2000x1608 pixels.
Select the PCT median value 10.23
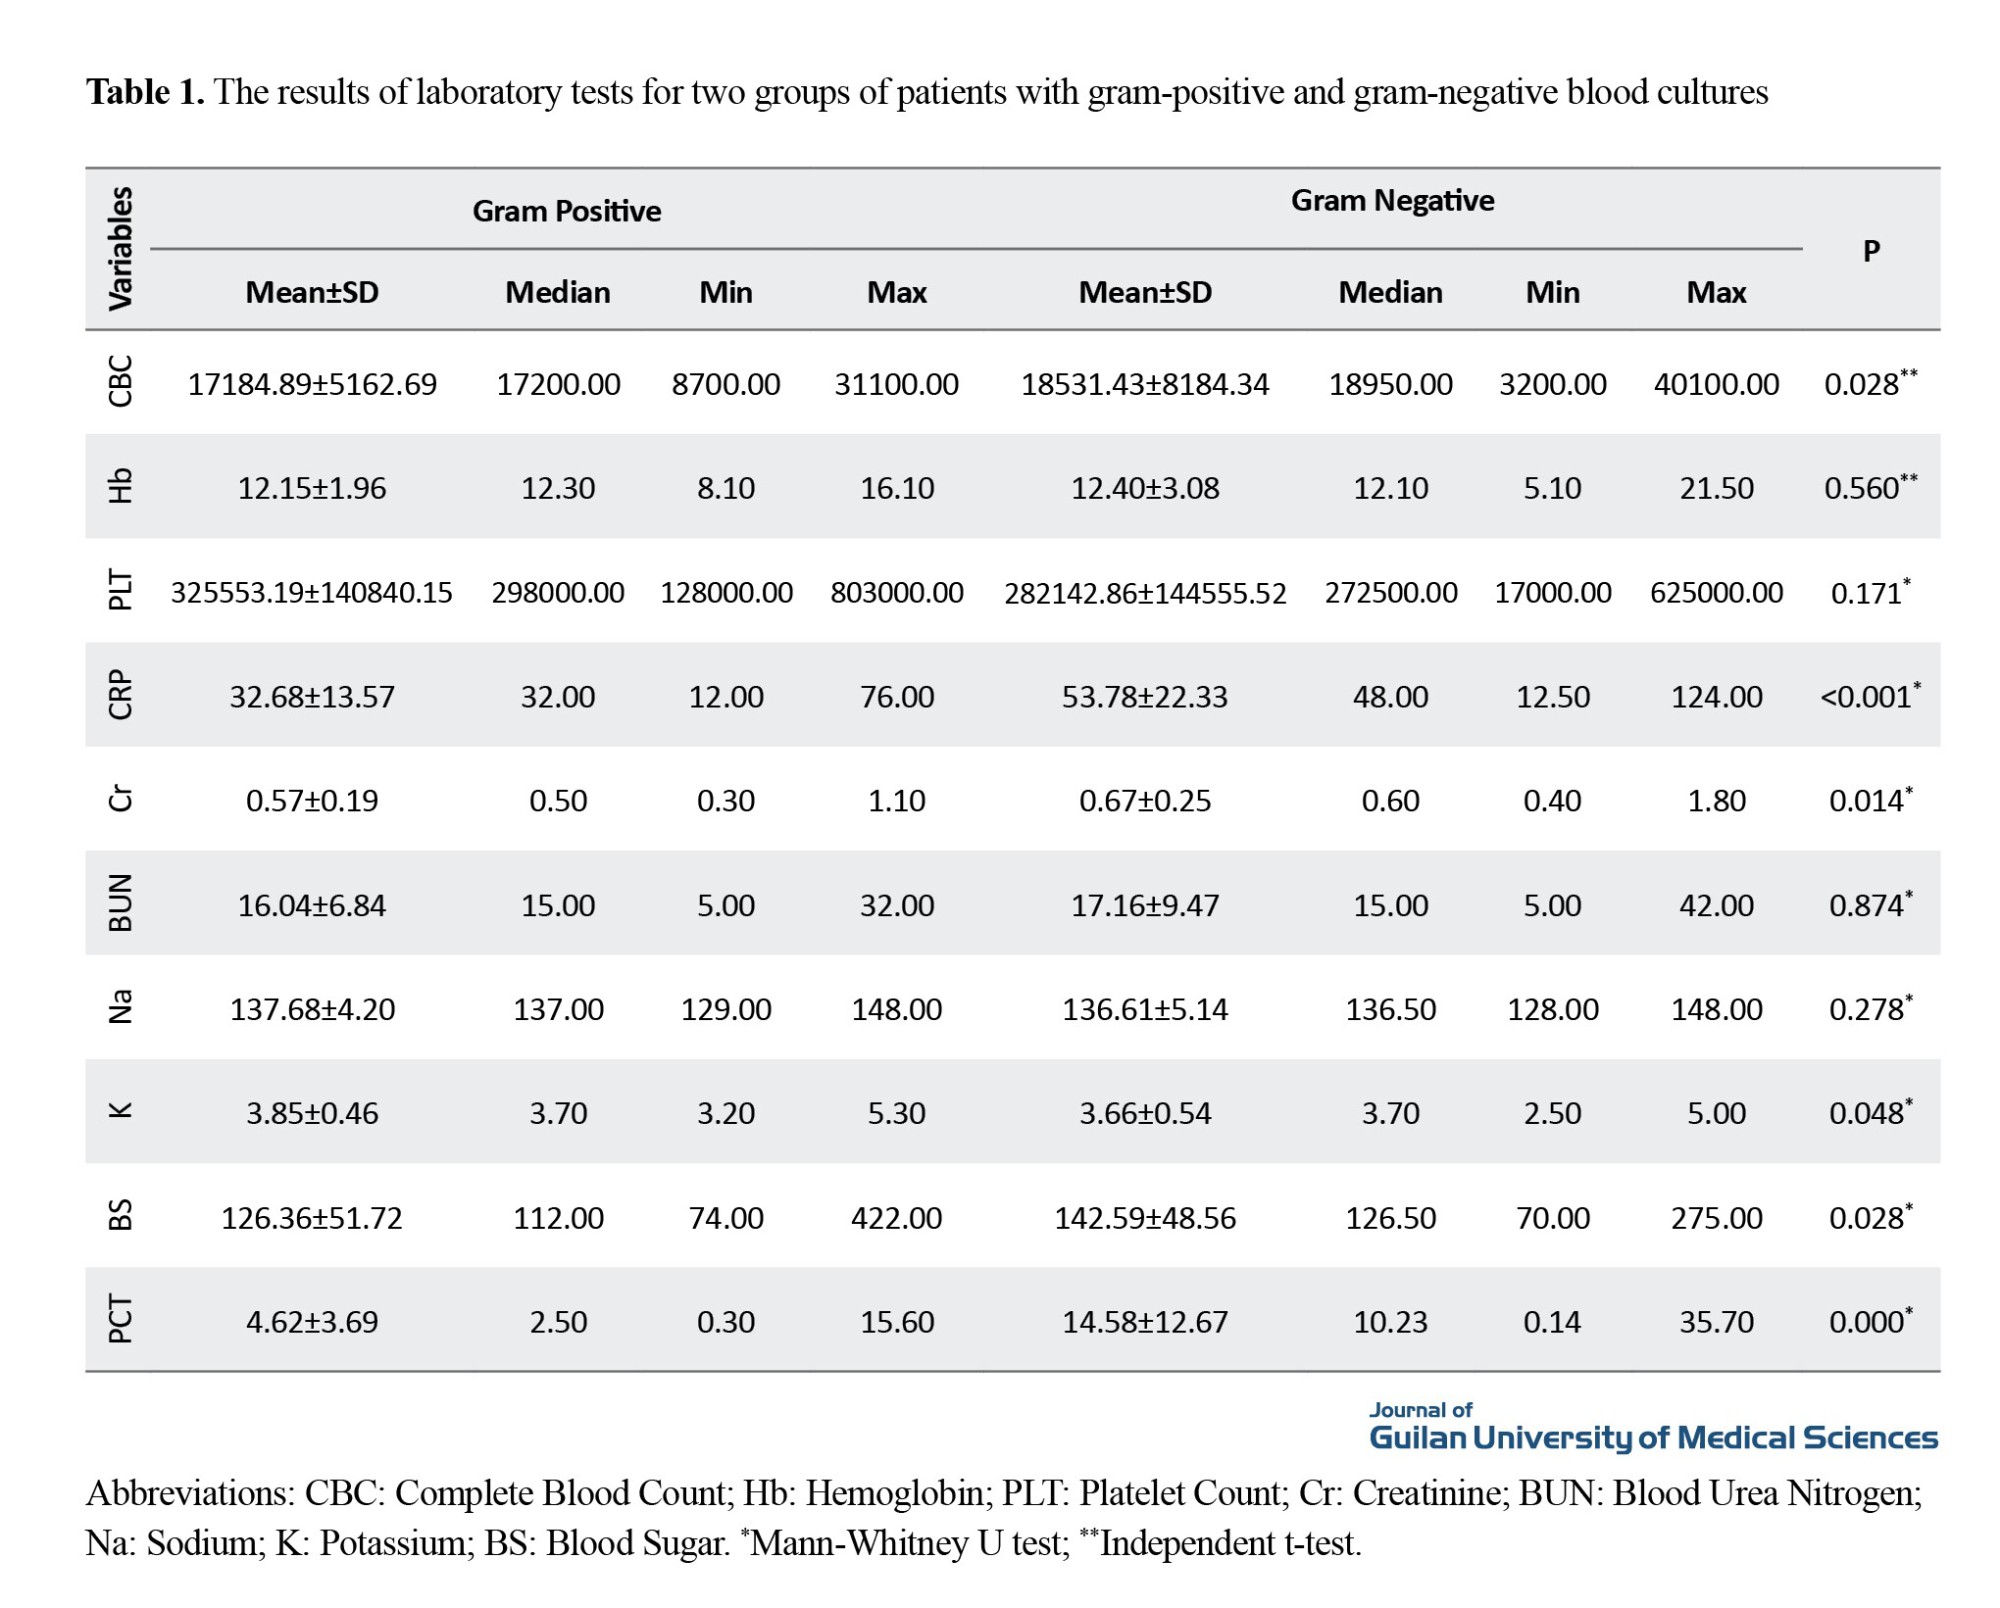tap(1390, 1321)
